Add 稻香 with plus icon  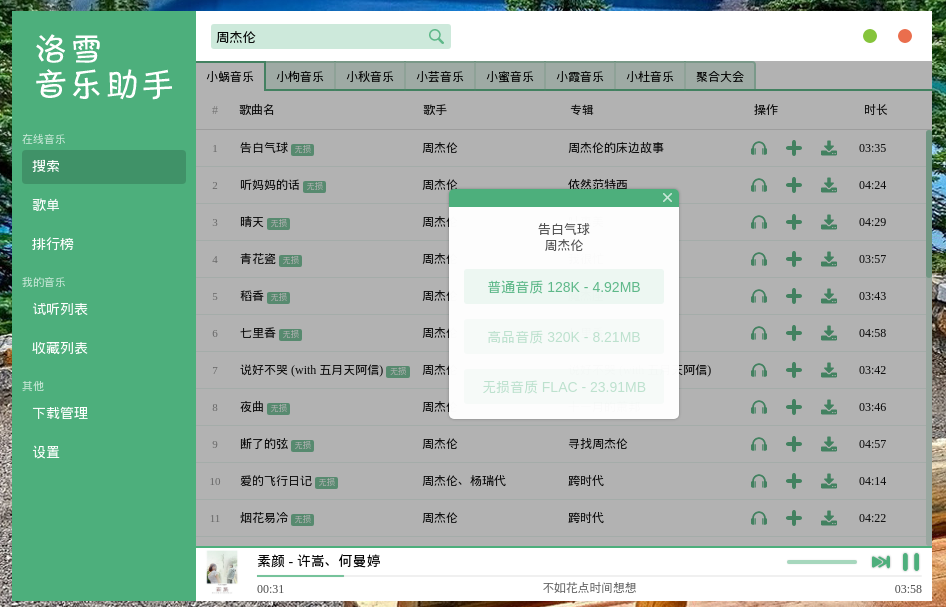pos(794,296)
